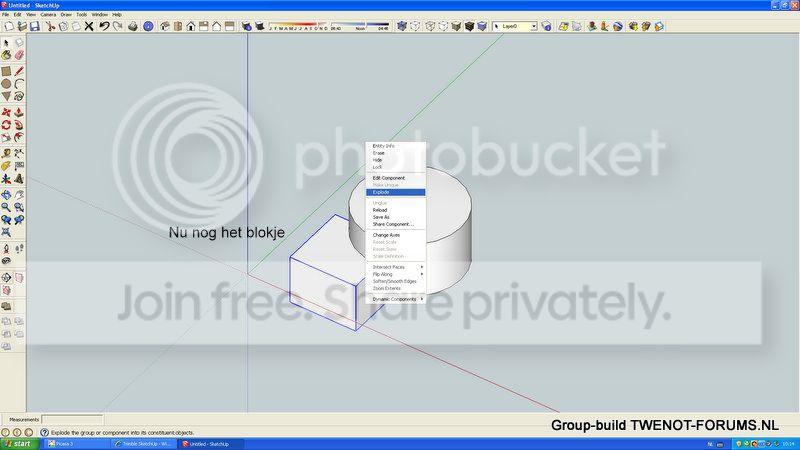Click the status bar help question icon
This screenshot has height=450, width=800.
click(44, 432)
